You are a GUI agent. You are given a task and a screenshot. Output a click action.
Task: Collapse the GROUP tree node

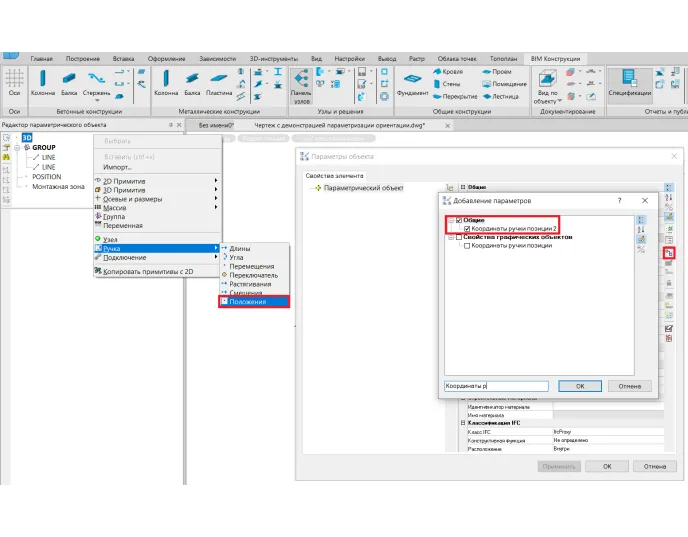tap(17, 148)
